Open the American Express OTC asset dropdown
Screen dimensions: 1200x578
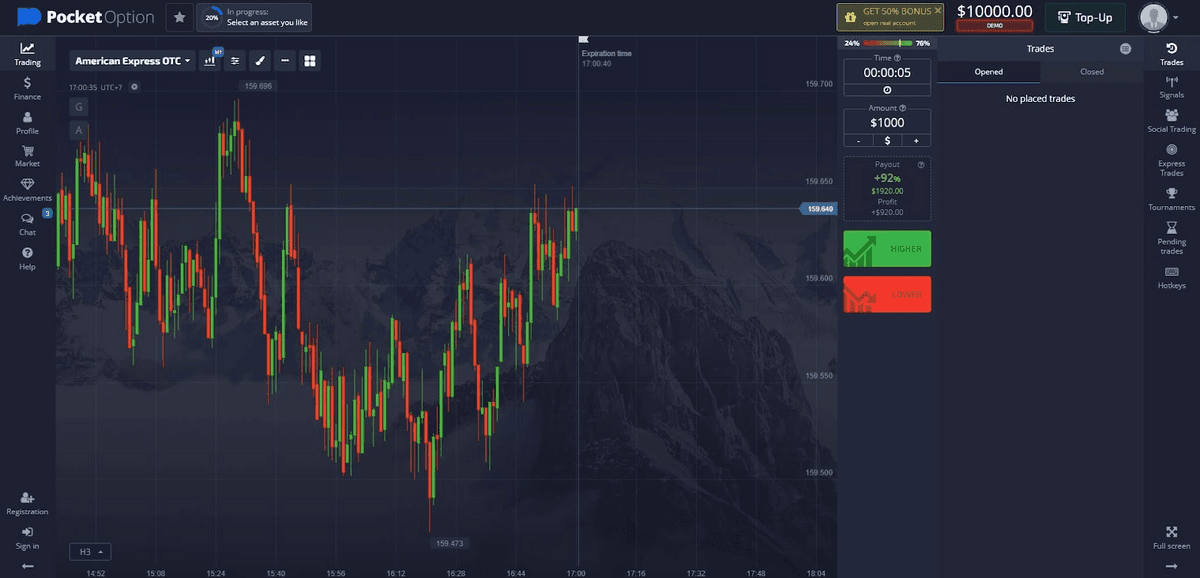coord(131,60)
